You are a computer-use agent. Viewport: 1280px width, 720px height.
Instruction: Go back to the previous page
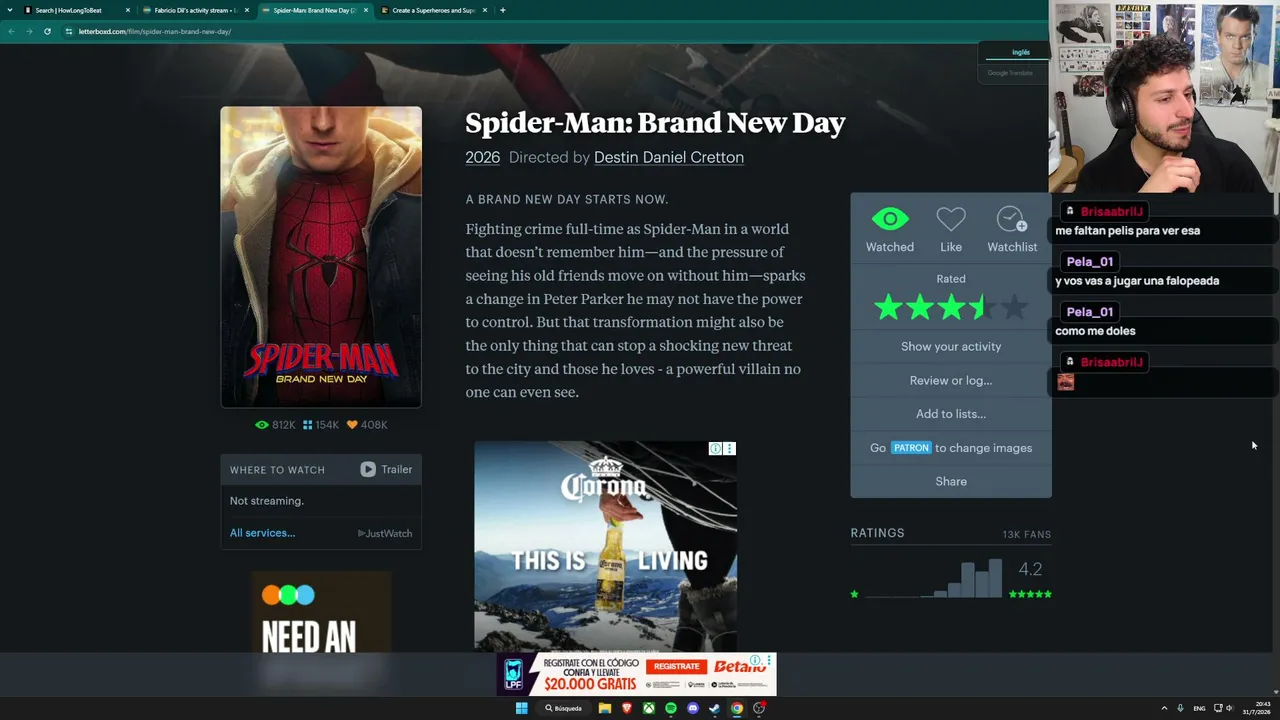tap(11, 31)
